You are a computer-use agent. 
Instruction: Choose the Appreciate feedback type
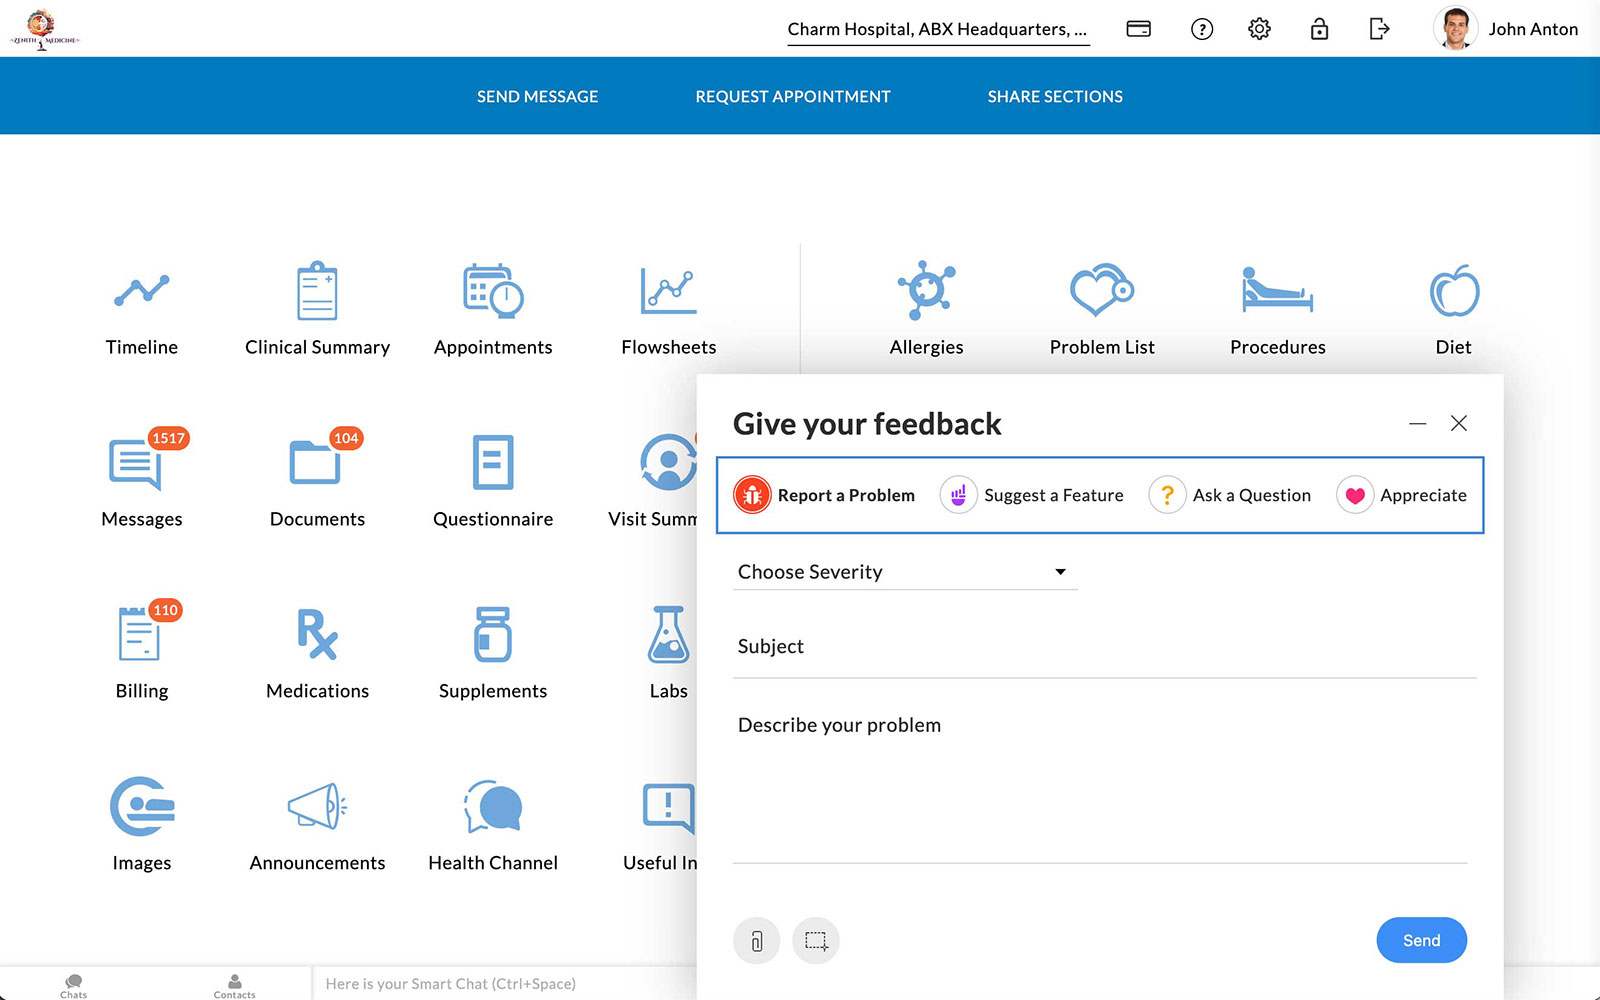(1402, 495)
